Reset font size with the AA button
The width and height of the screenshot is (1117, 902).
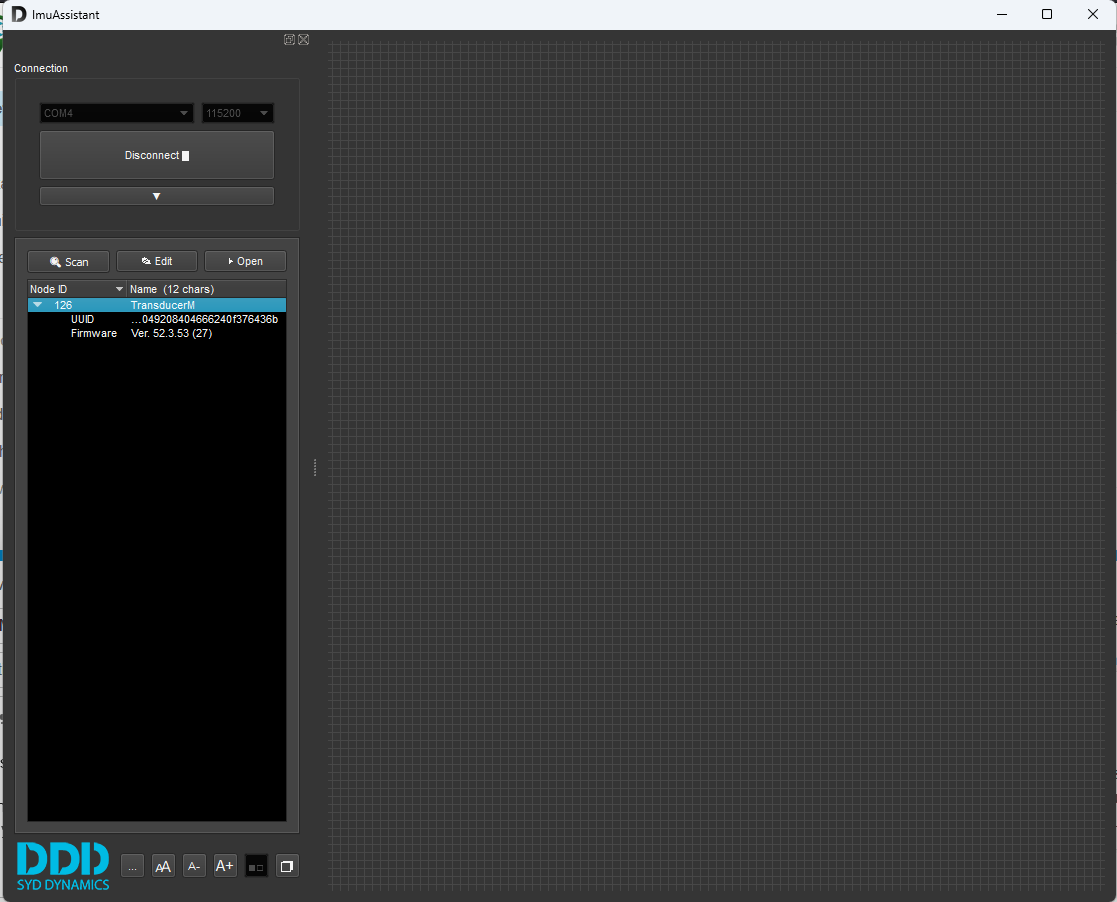(x=163, y=866)
